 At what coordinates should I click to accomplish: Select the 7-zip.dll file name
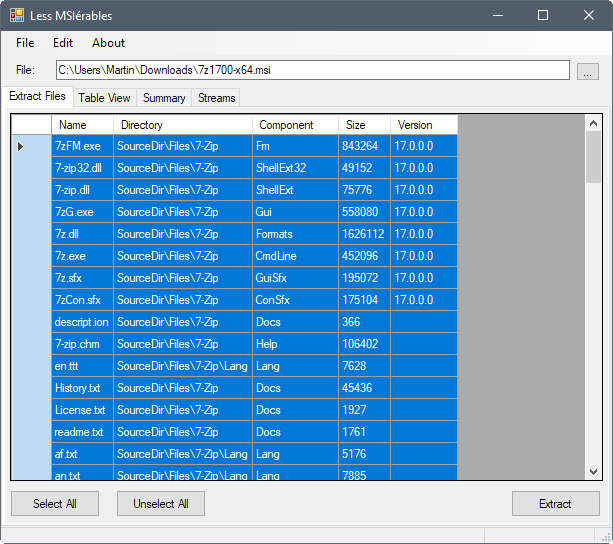[72, 190]
